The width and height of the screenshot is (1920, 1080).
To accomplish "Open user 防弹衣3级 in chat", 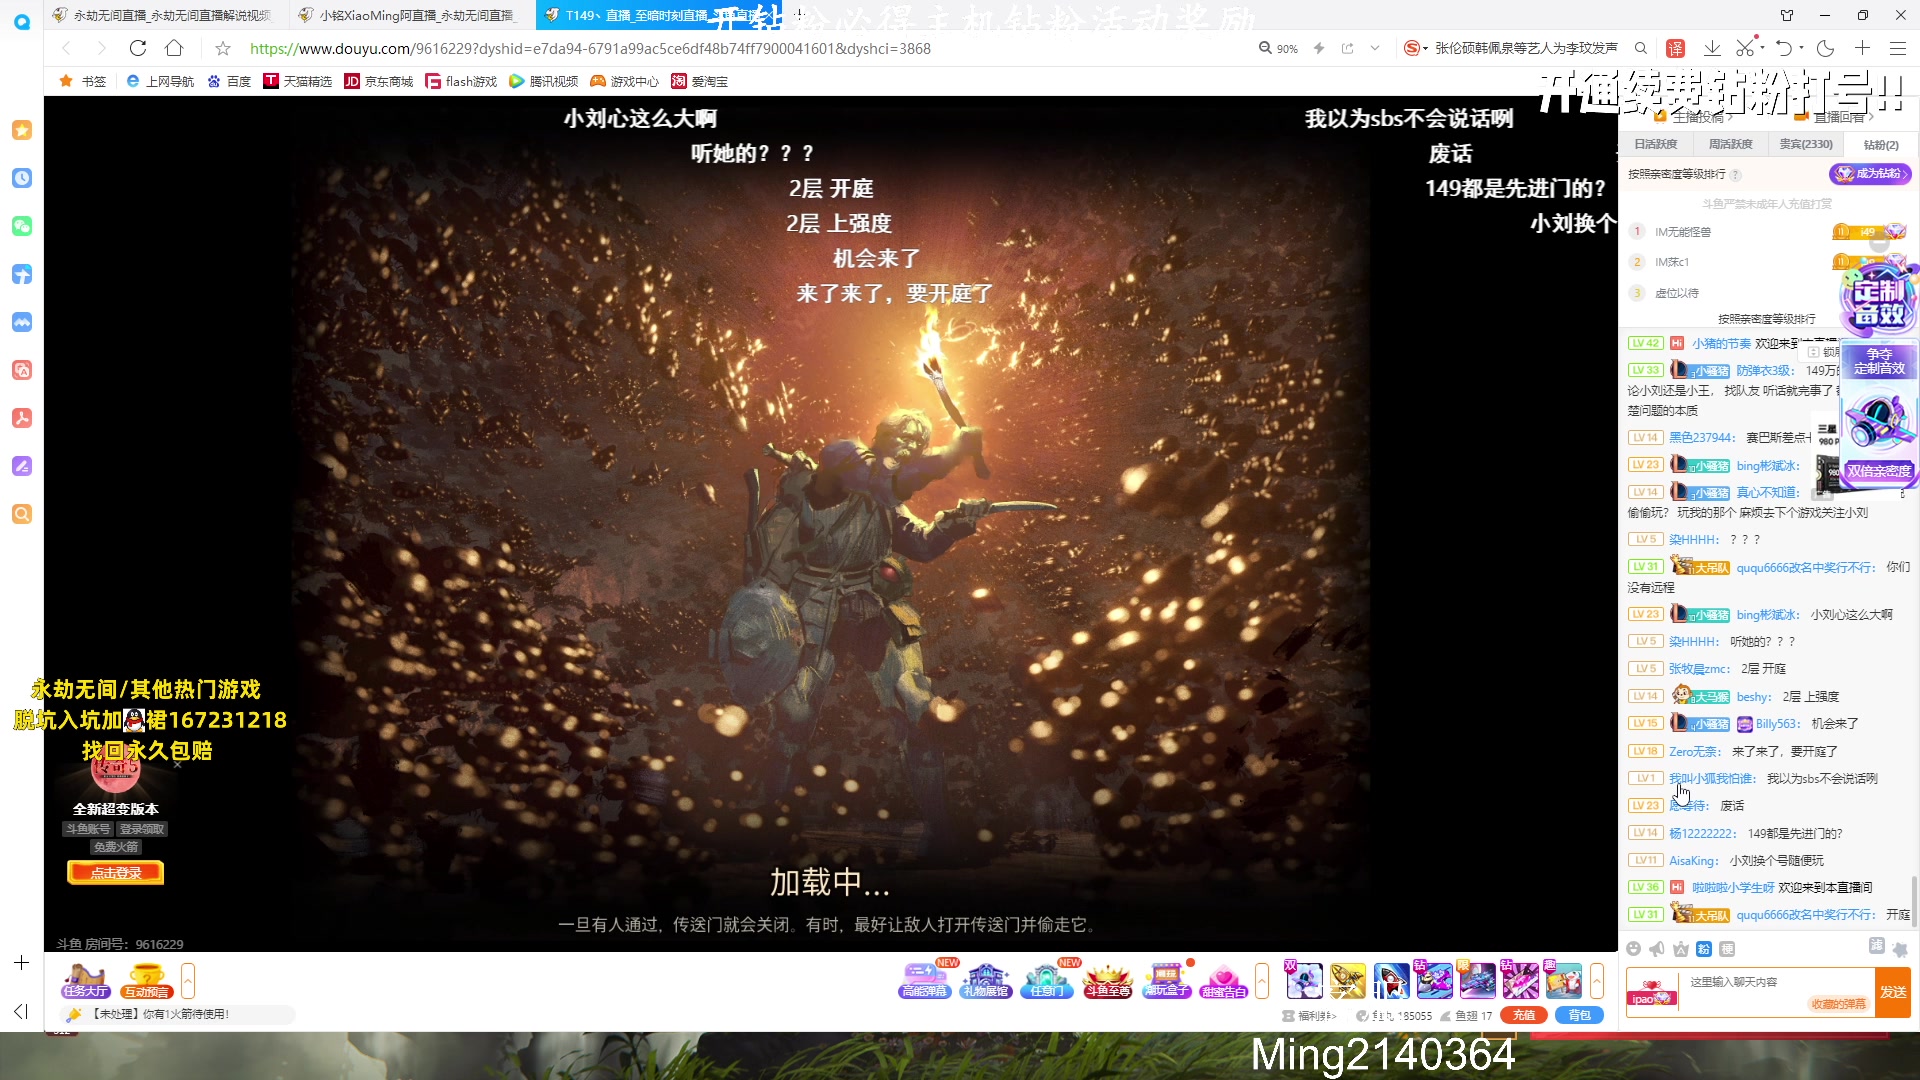I will tap(1765, 371).
